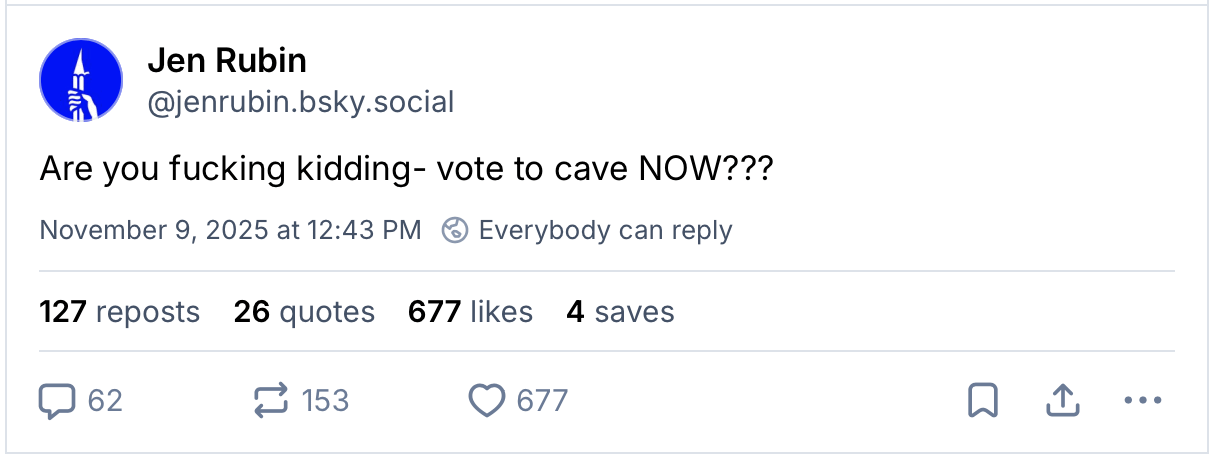Click the 4 saves count
The width and height of the screenshot is (1210, 454).
pyautogui.click(x=620, y=312)
